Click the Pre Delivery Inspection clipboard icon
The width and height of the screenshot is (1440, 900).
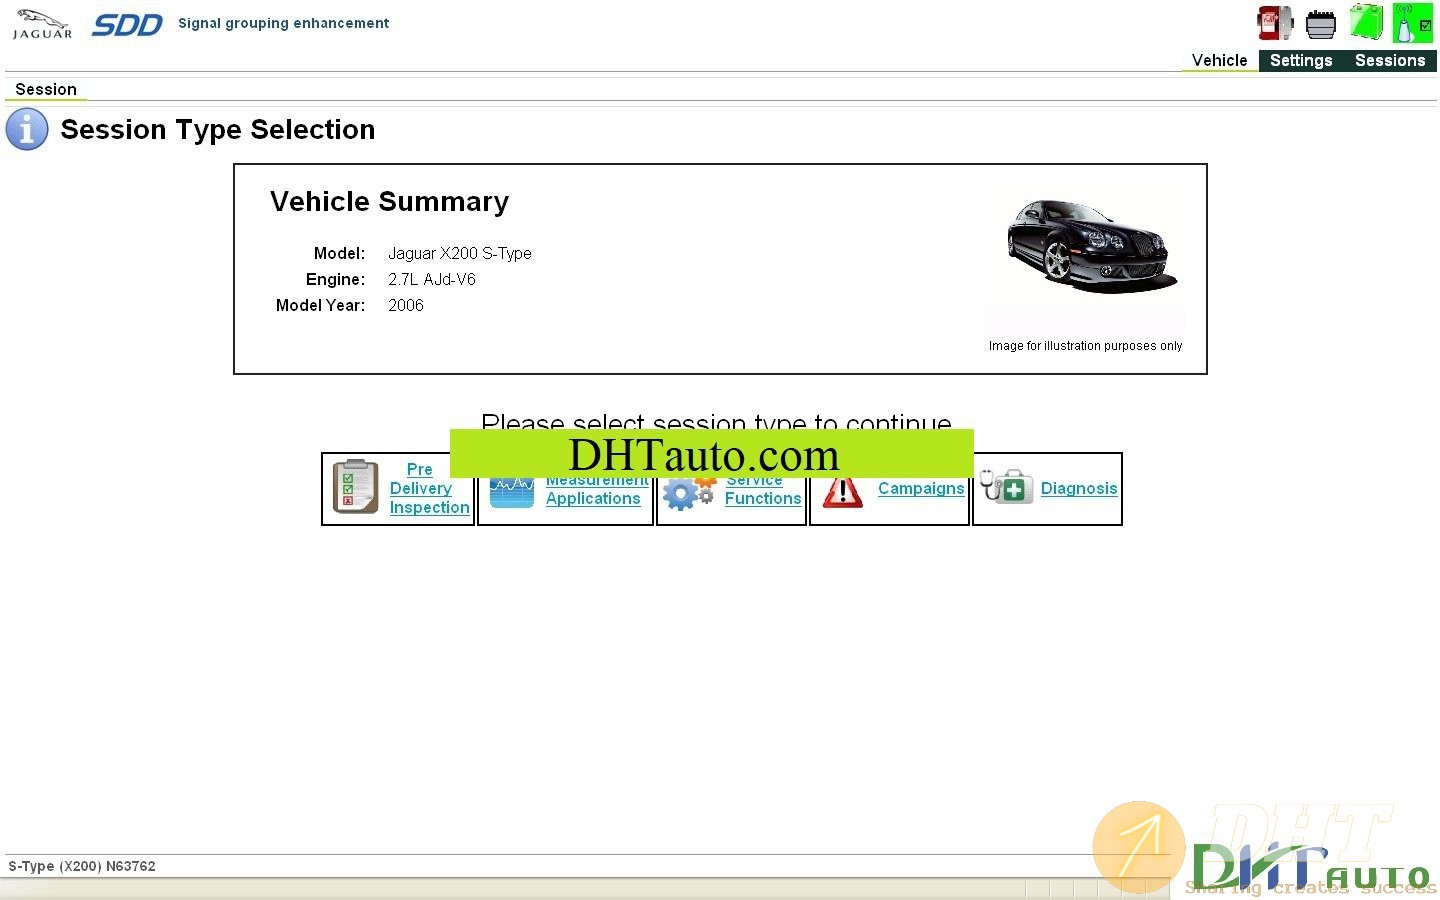(x=355, y=487)
